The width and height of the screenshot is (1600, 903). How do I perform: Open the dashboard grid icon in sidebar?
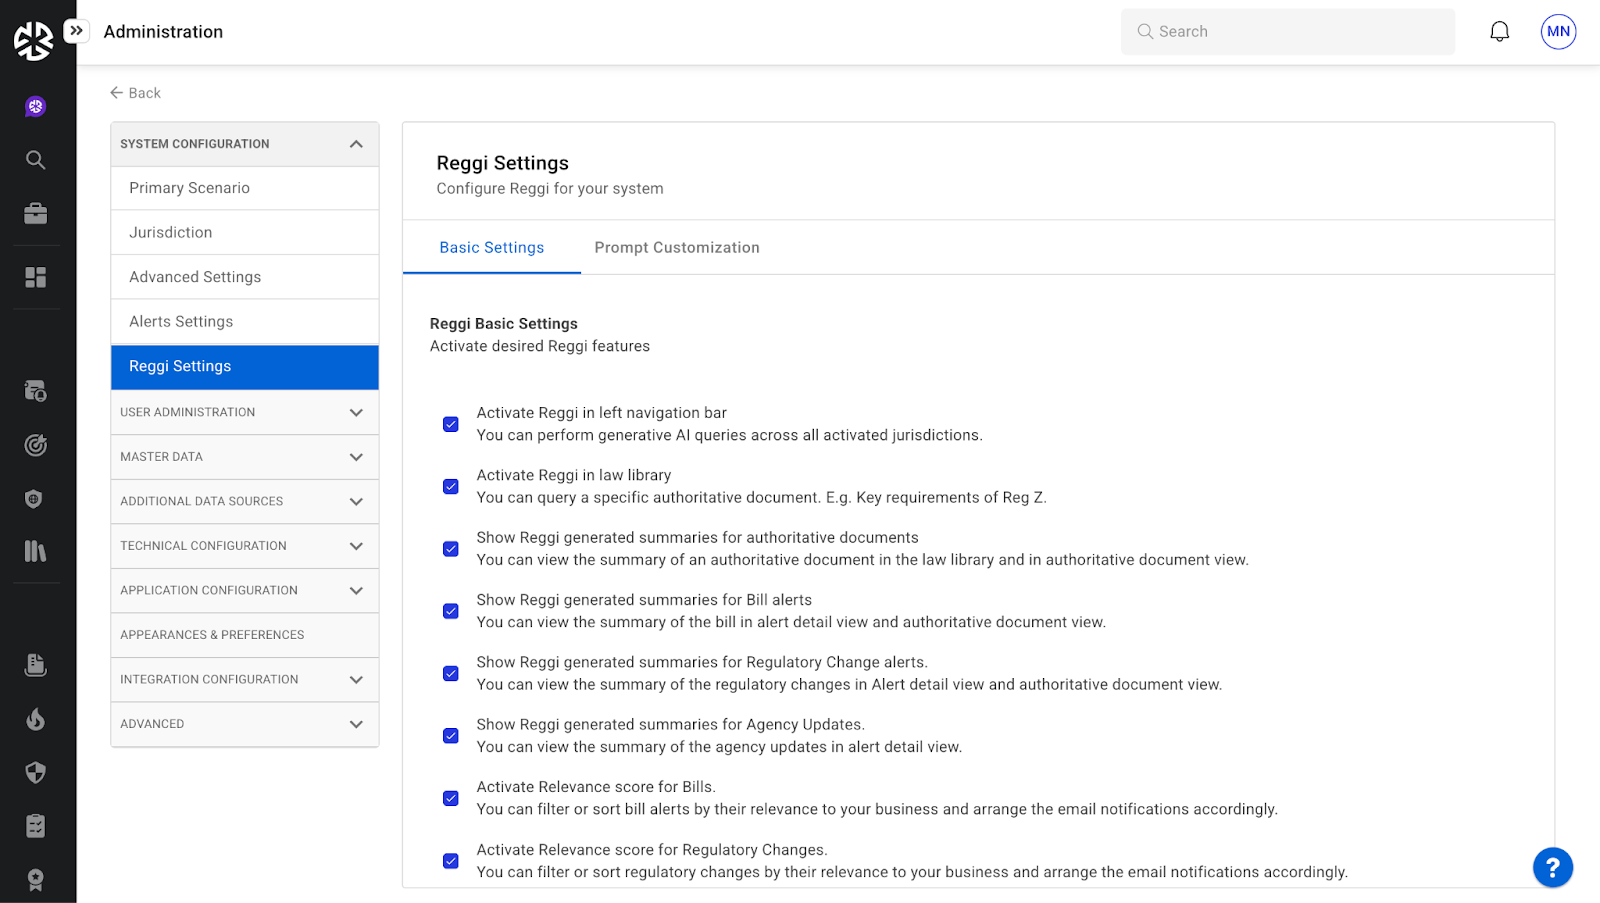(36, 277)
